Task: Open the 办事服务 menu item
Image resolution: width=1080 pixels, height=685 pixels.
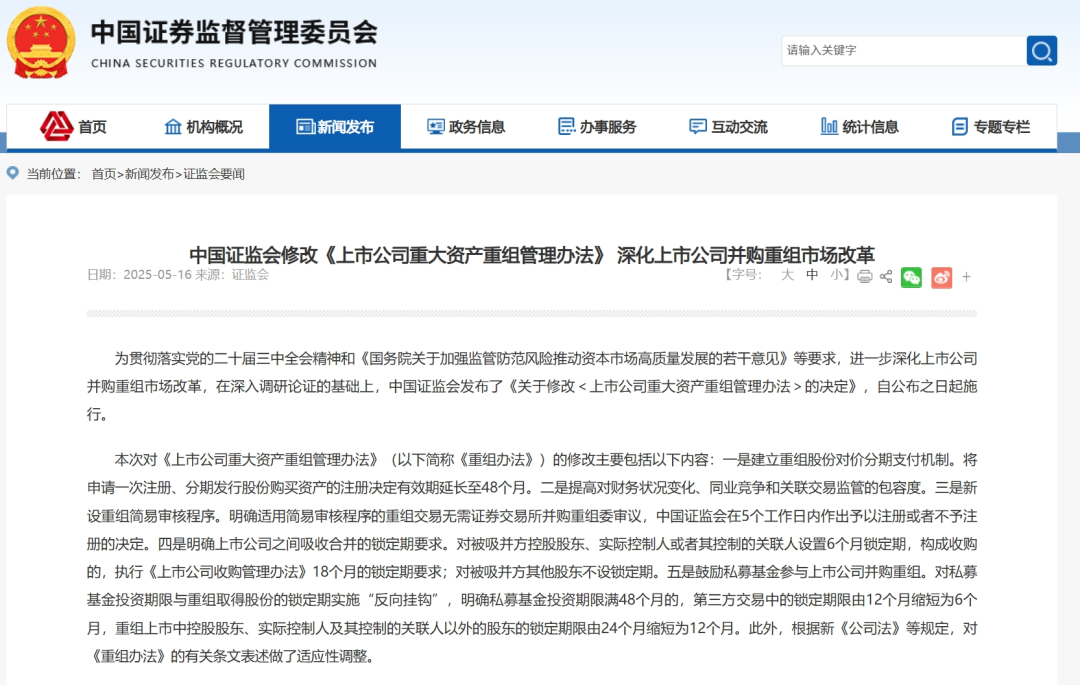Action: (597, 127)
